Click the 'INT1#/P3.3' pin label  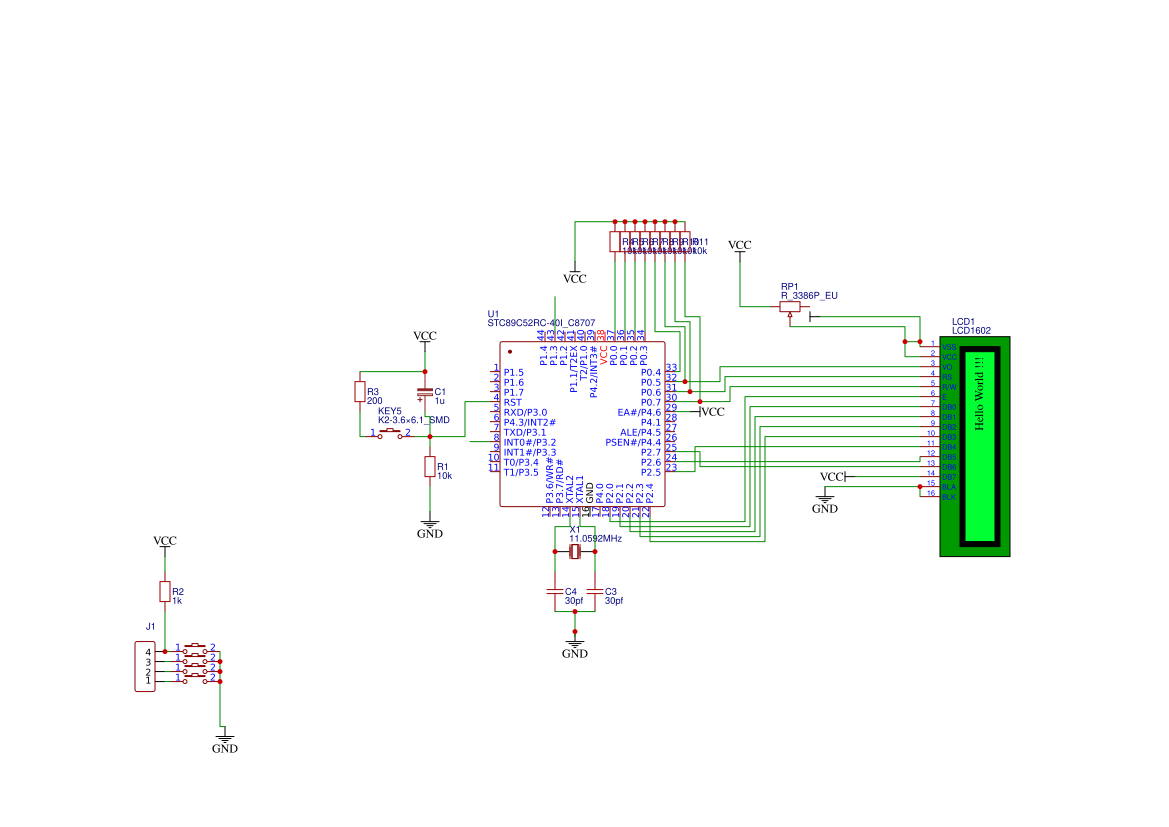(529, 453)
